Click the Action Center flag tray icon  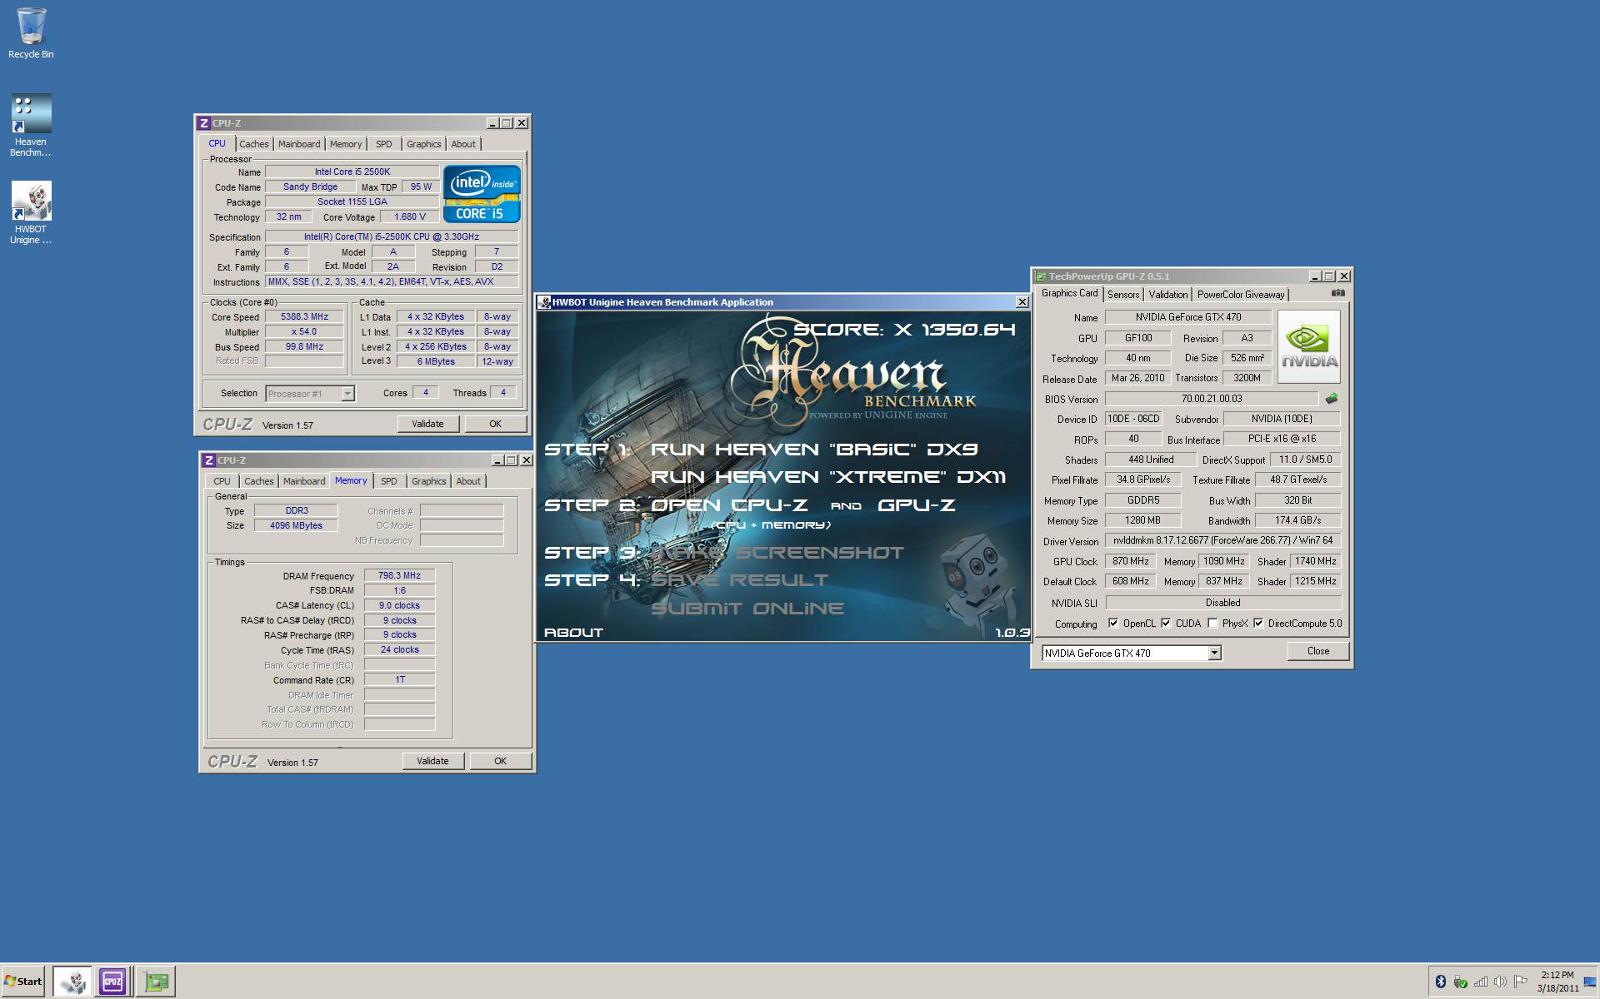click(1520, 981)
